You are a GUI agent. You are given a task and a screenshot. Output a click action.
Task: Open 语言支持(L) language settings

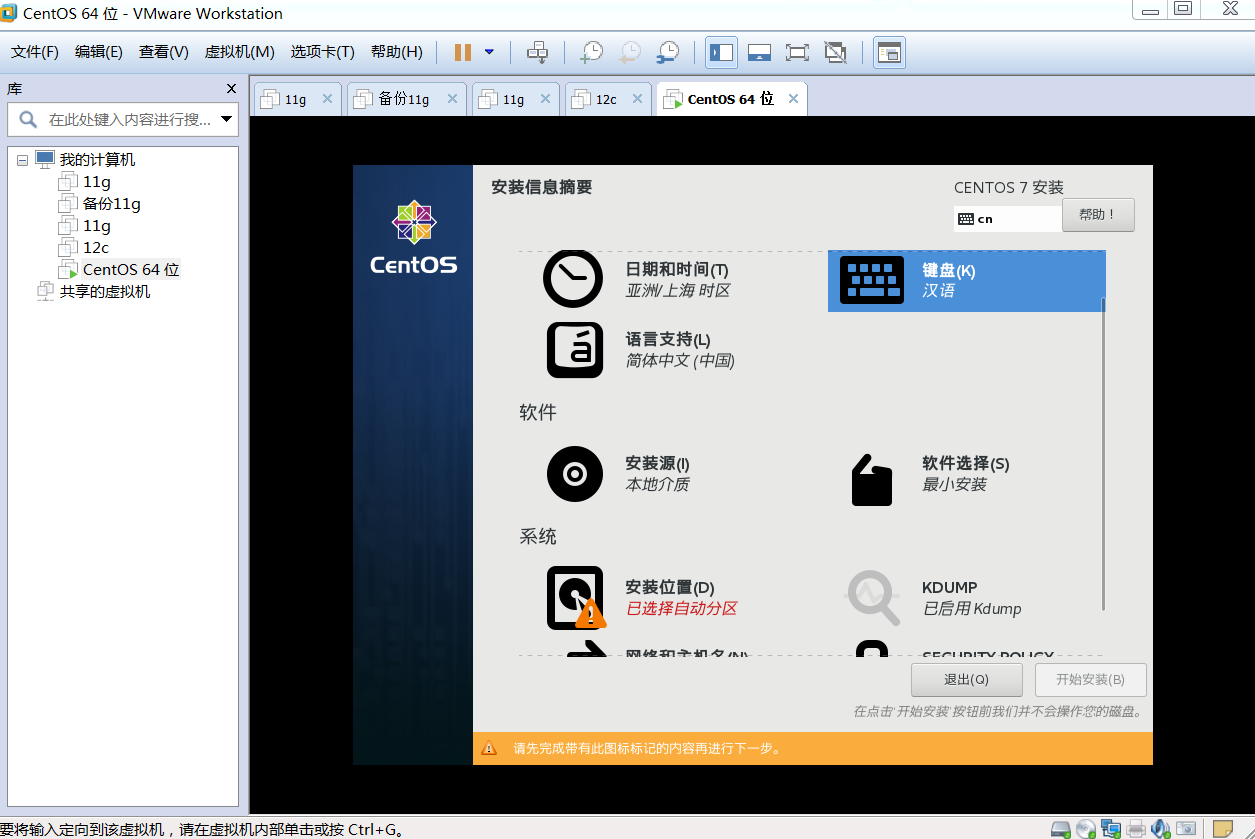pos(641,350)
